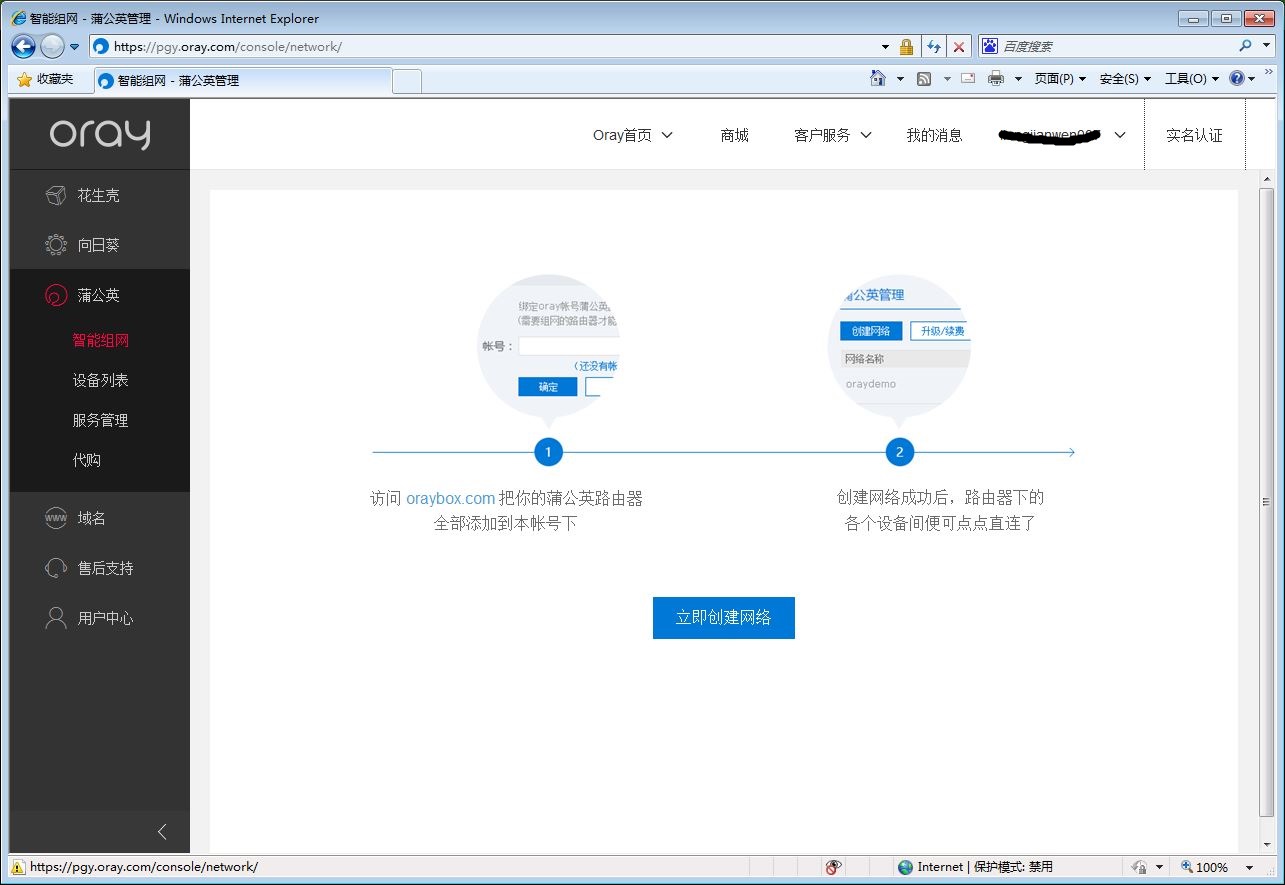The height and width of the screenshot is (885, 1285).
Task: Click the 实名认证 link
Action: [1194, 135]
